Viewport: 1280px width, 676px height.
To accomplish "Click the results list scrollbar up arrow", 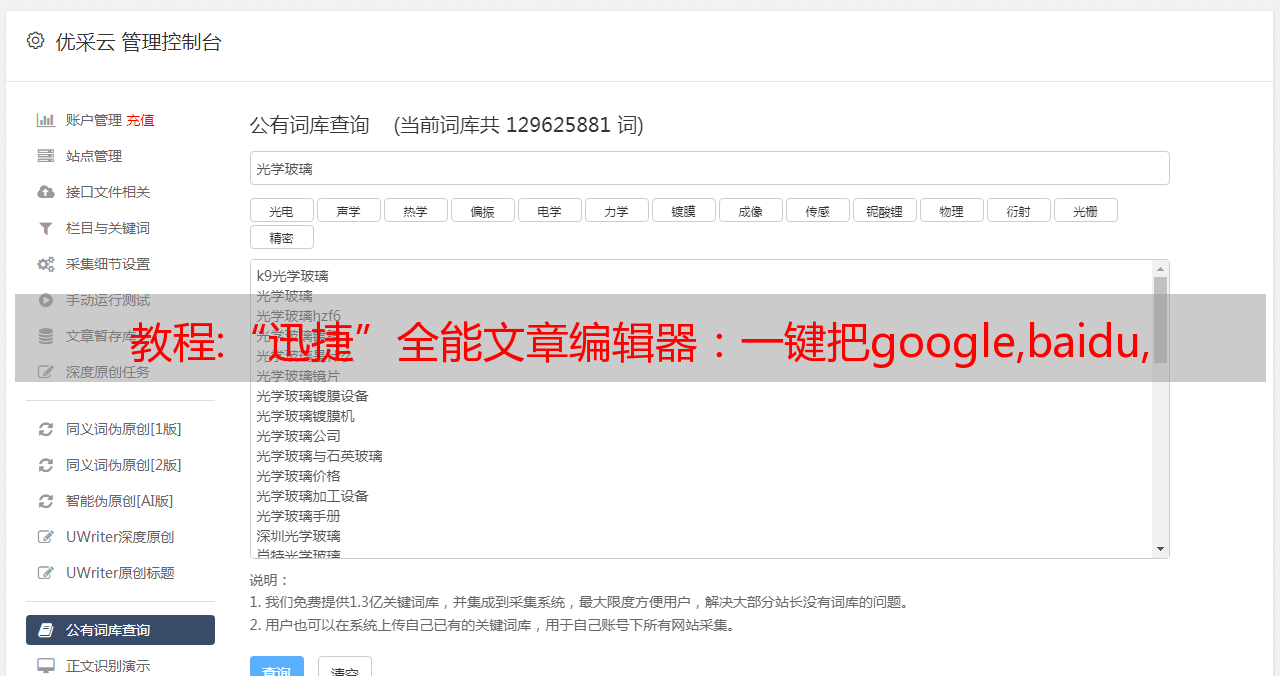I will point(1160,269).
